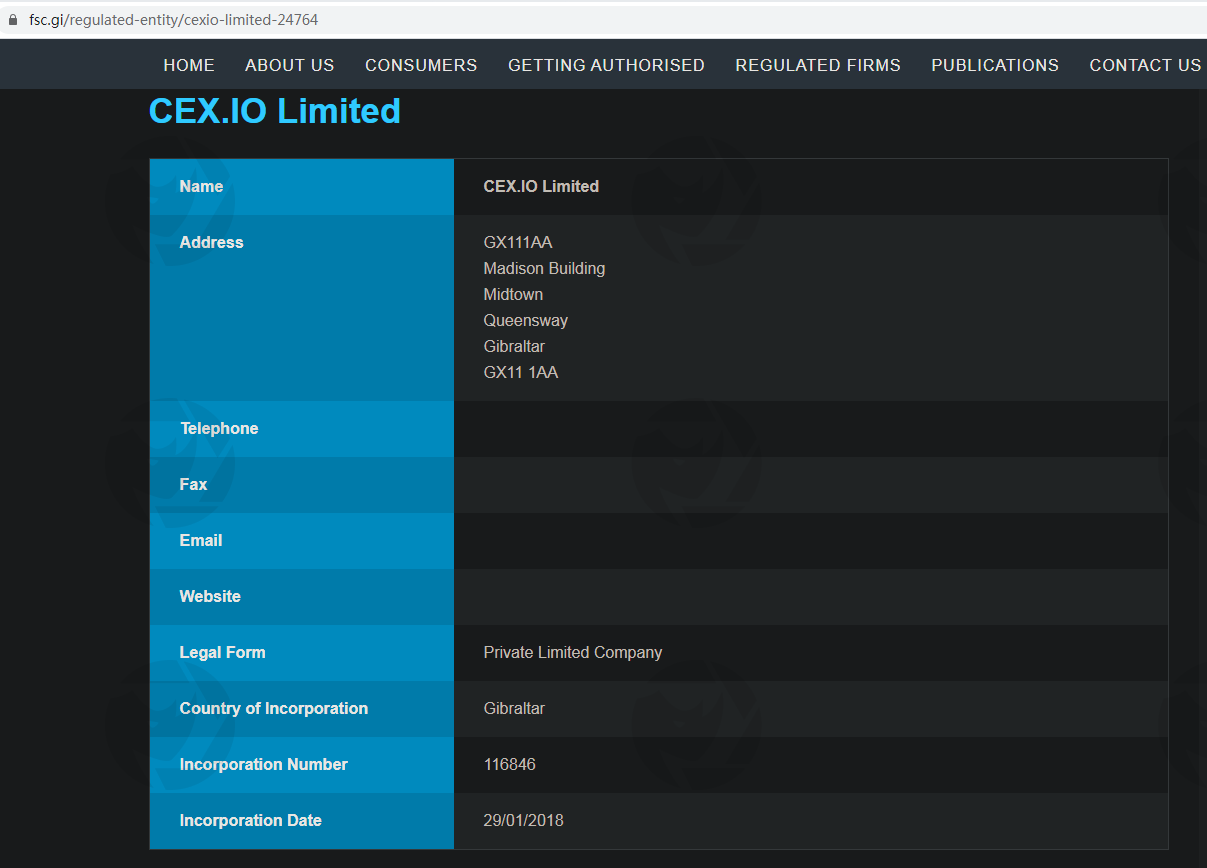
Task: Open the CONSUMERS menu item
Action: [x=421, y=64]
